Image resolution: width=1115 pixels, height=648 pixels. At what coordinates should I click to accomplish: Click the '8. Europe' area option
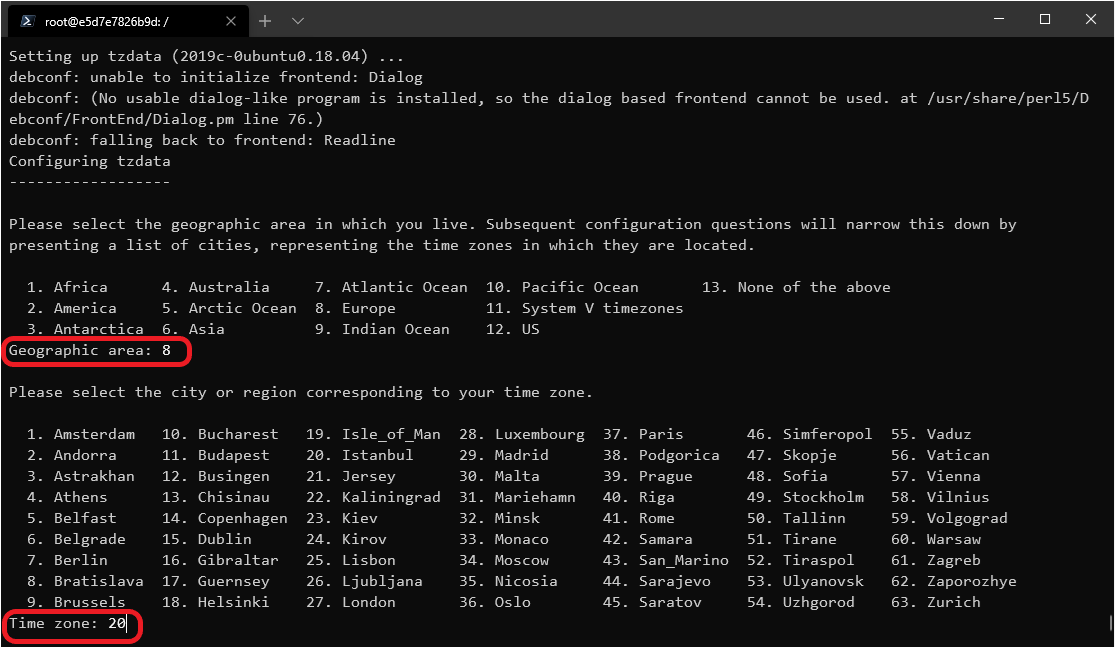355,308
